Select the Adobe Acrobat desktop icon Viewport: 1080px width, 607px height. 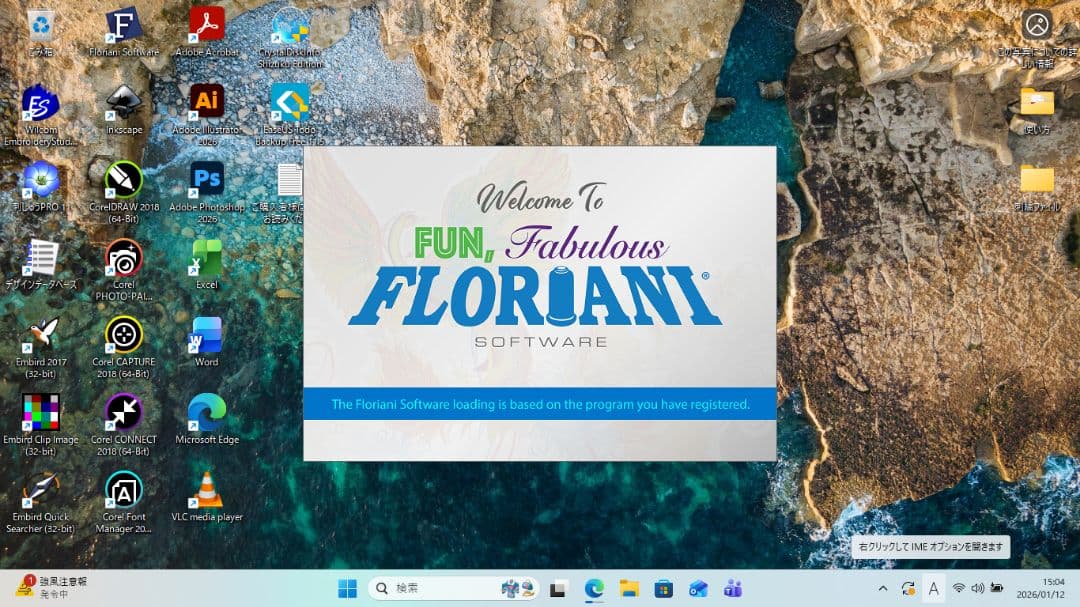pyautogui.click(x=206, y=26)
